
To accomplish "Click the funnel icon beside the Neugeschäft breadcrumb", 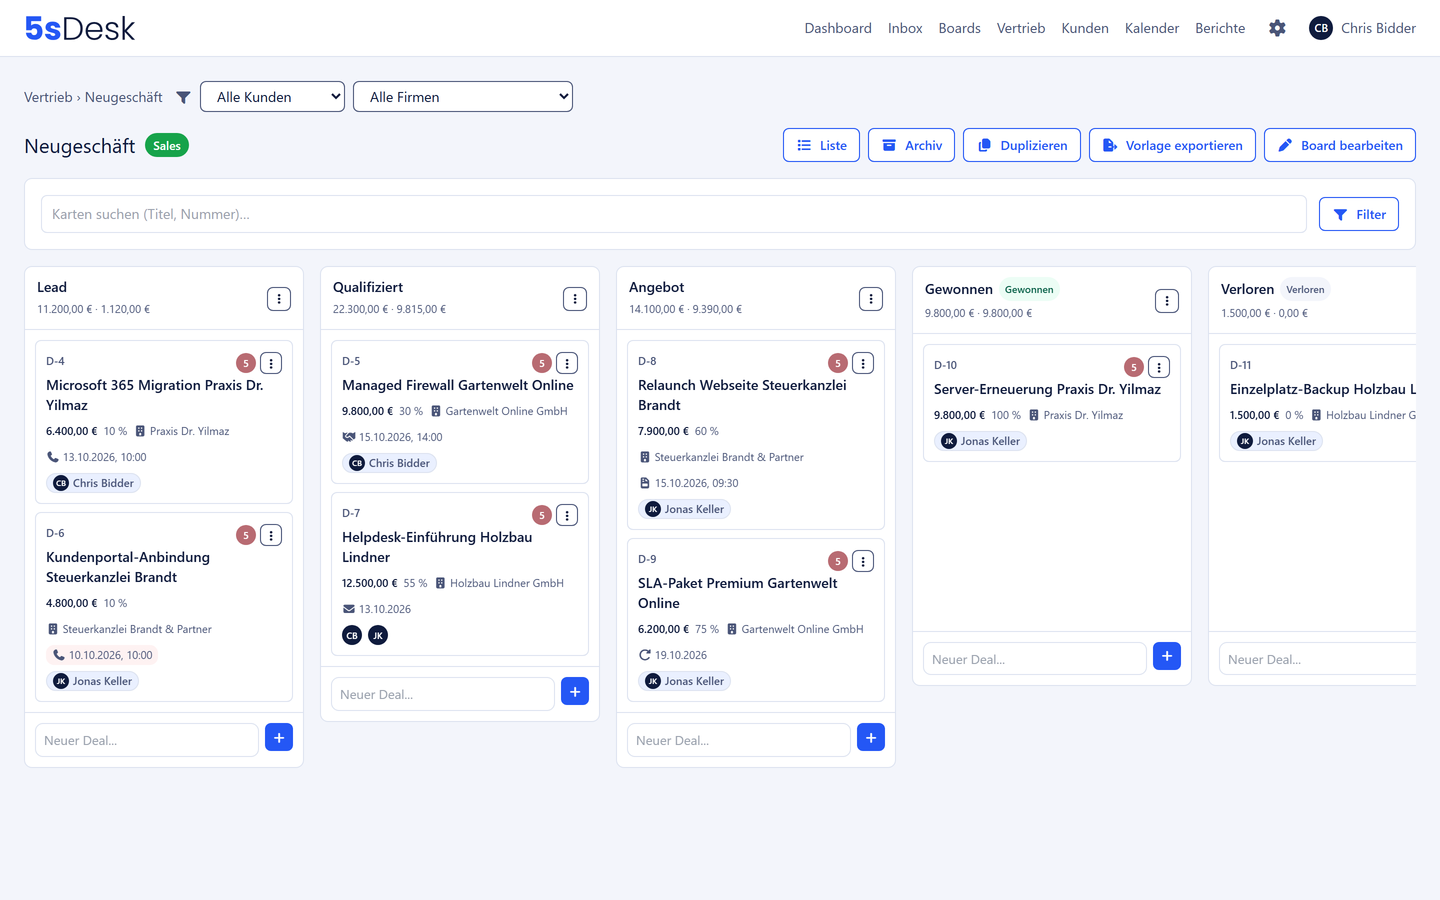I will [183, 97].
